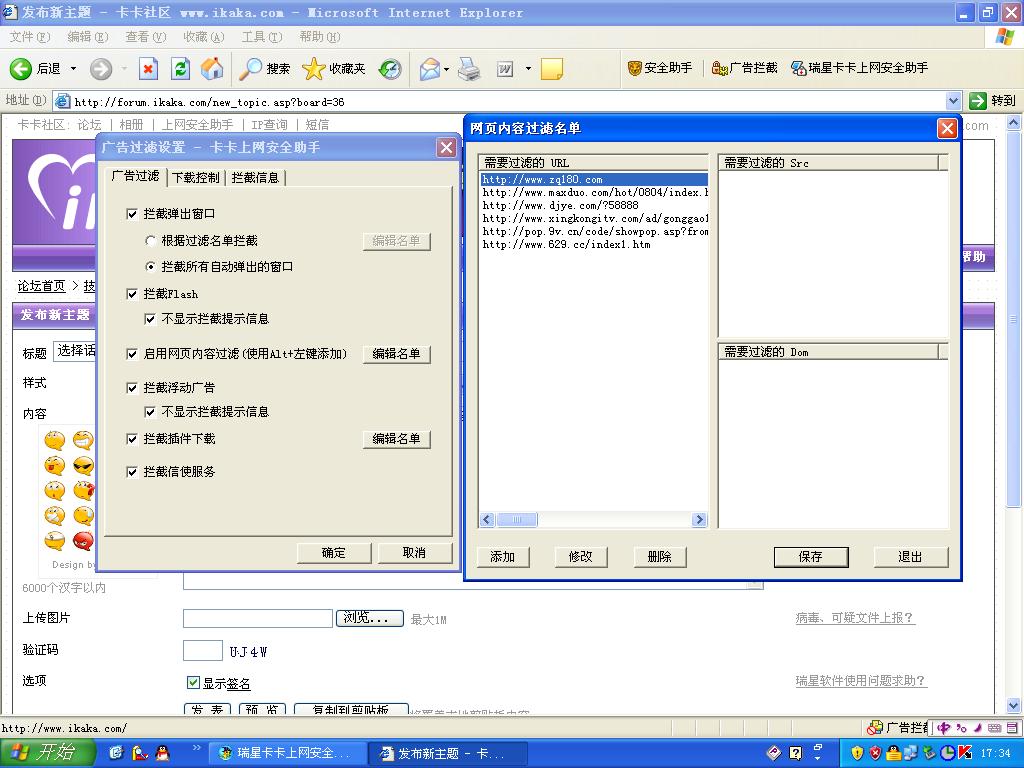Toggle 启用网页内容过滤 checkbox
The image size is (1024, 768).
132,354
